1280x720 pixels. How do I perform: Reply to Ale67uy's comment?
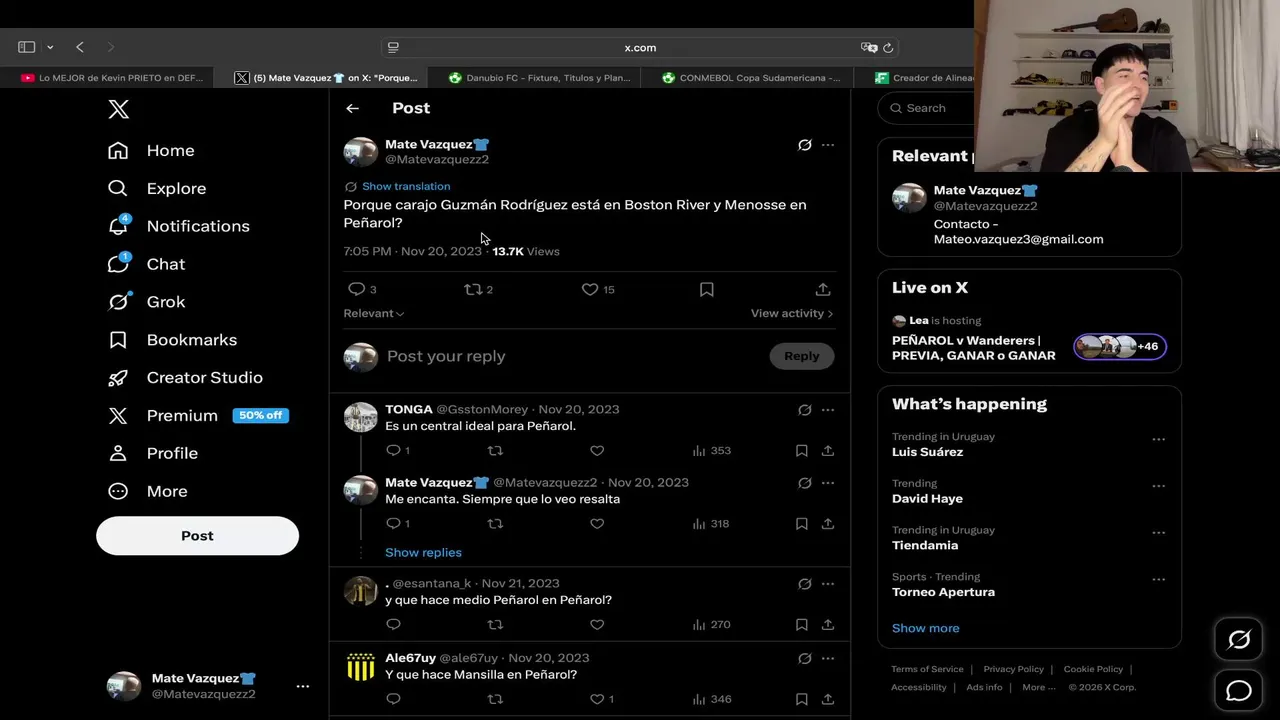tap(393, 700)
